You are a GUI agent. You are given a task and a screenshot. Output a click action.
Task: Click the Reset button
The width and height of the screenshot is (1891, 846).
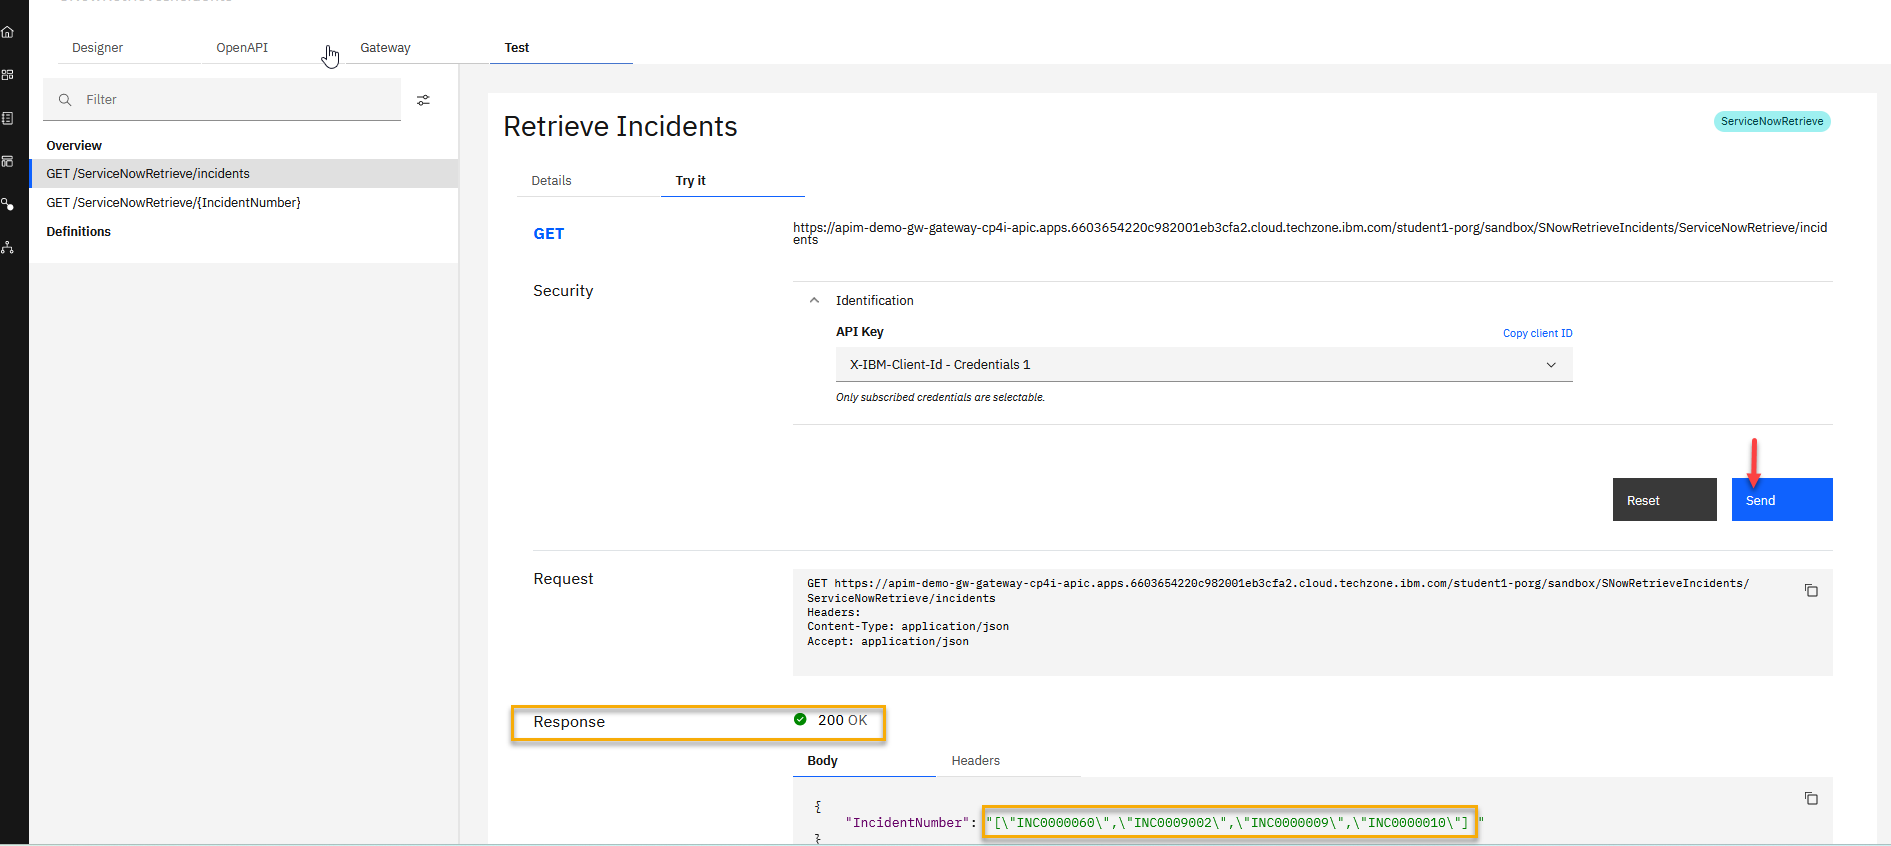(1663, 500)
